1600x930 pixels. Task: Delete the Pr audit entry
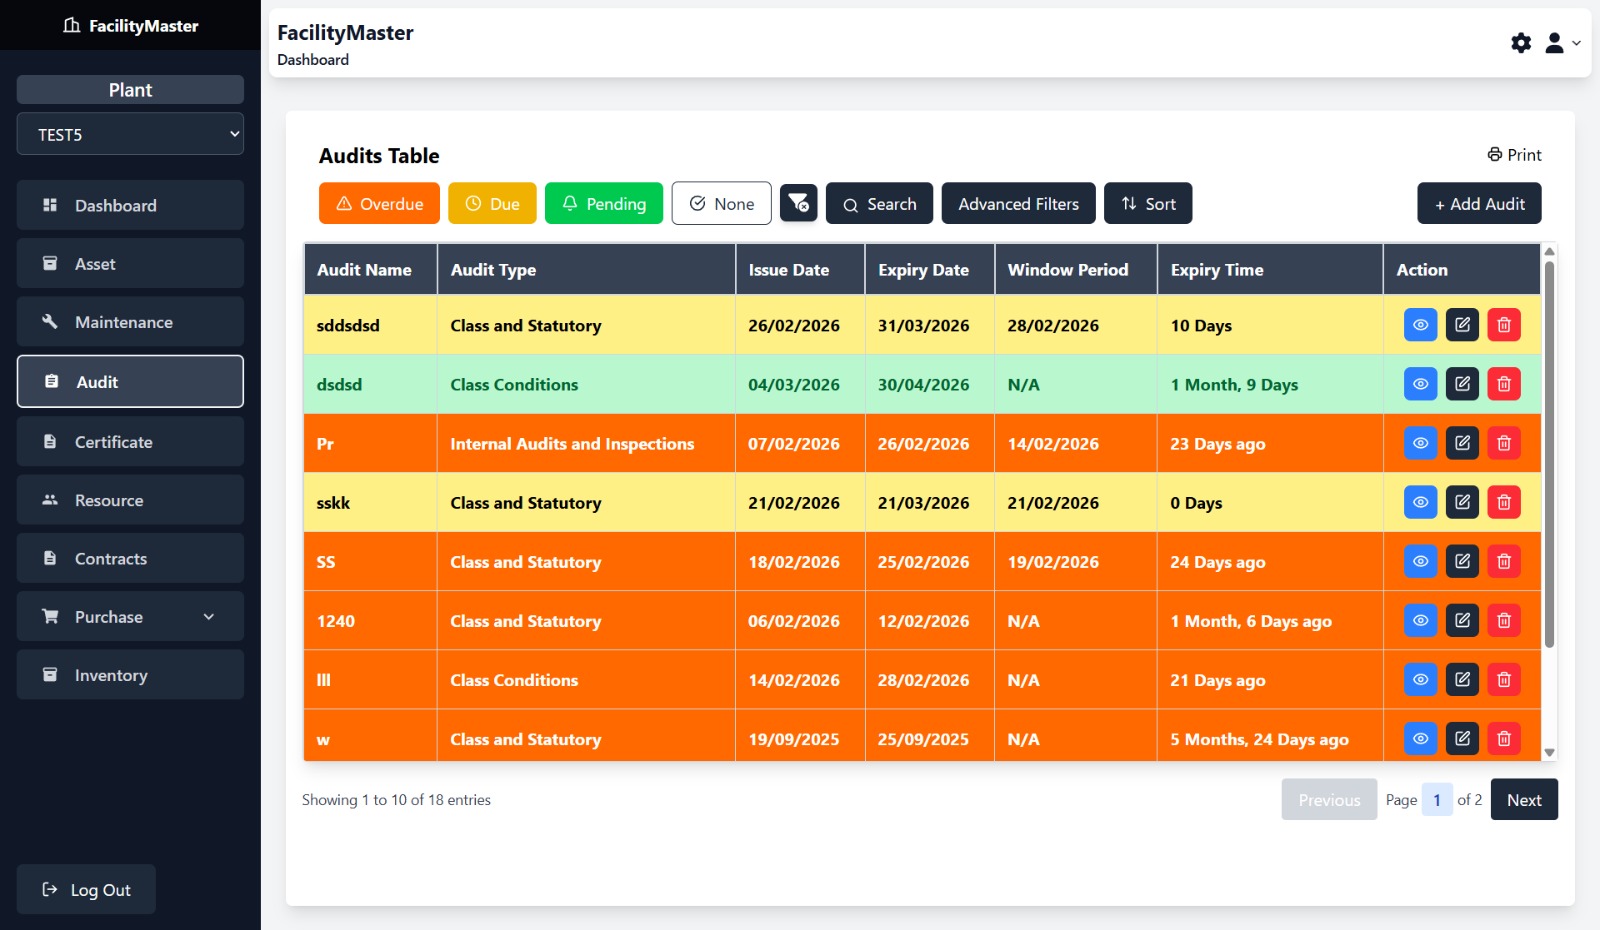pyautogui.click(x=1503, y=443)
